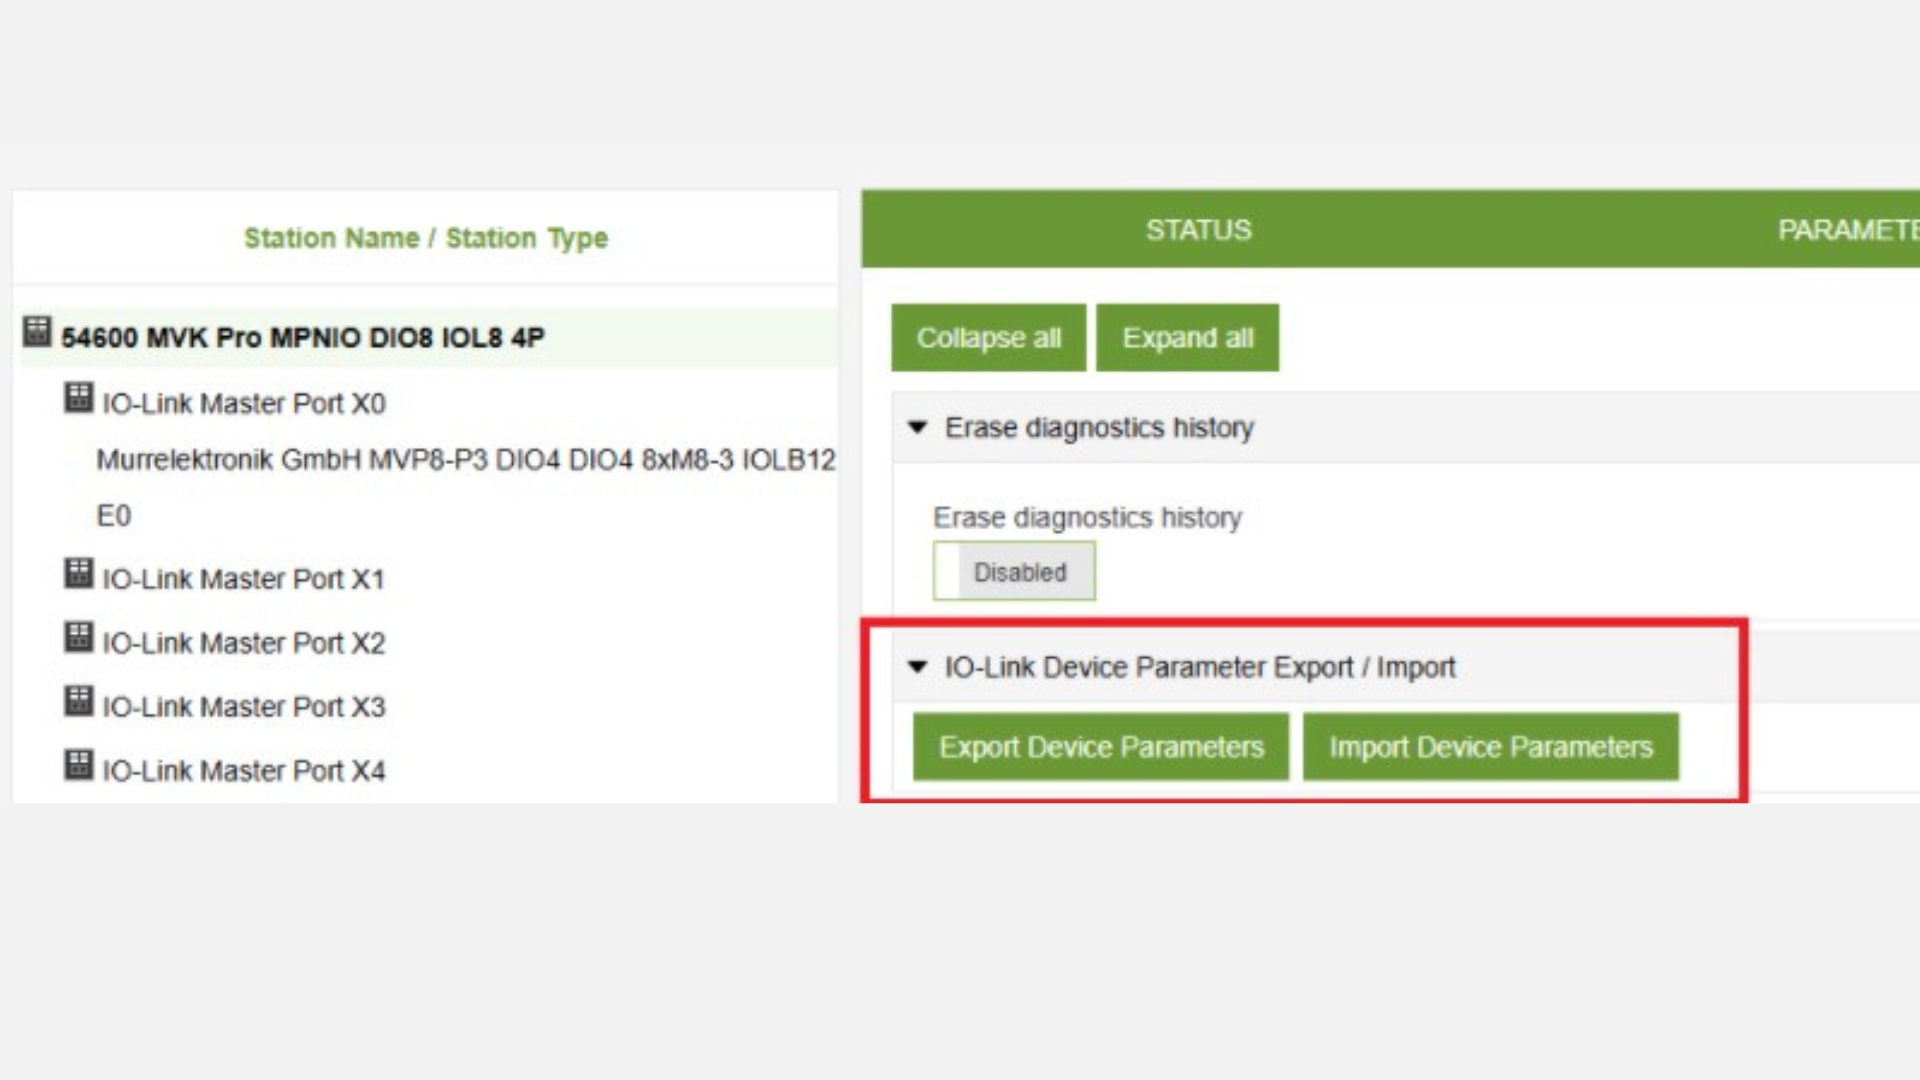Select 54600 MVK Pro MPNIO station
This screenshot has width=1920, height=1080.
tap(302, 337)
